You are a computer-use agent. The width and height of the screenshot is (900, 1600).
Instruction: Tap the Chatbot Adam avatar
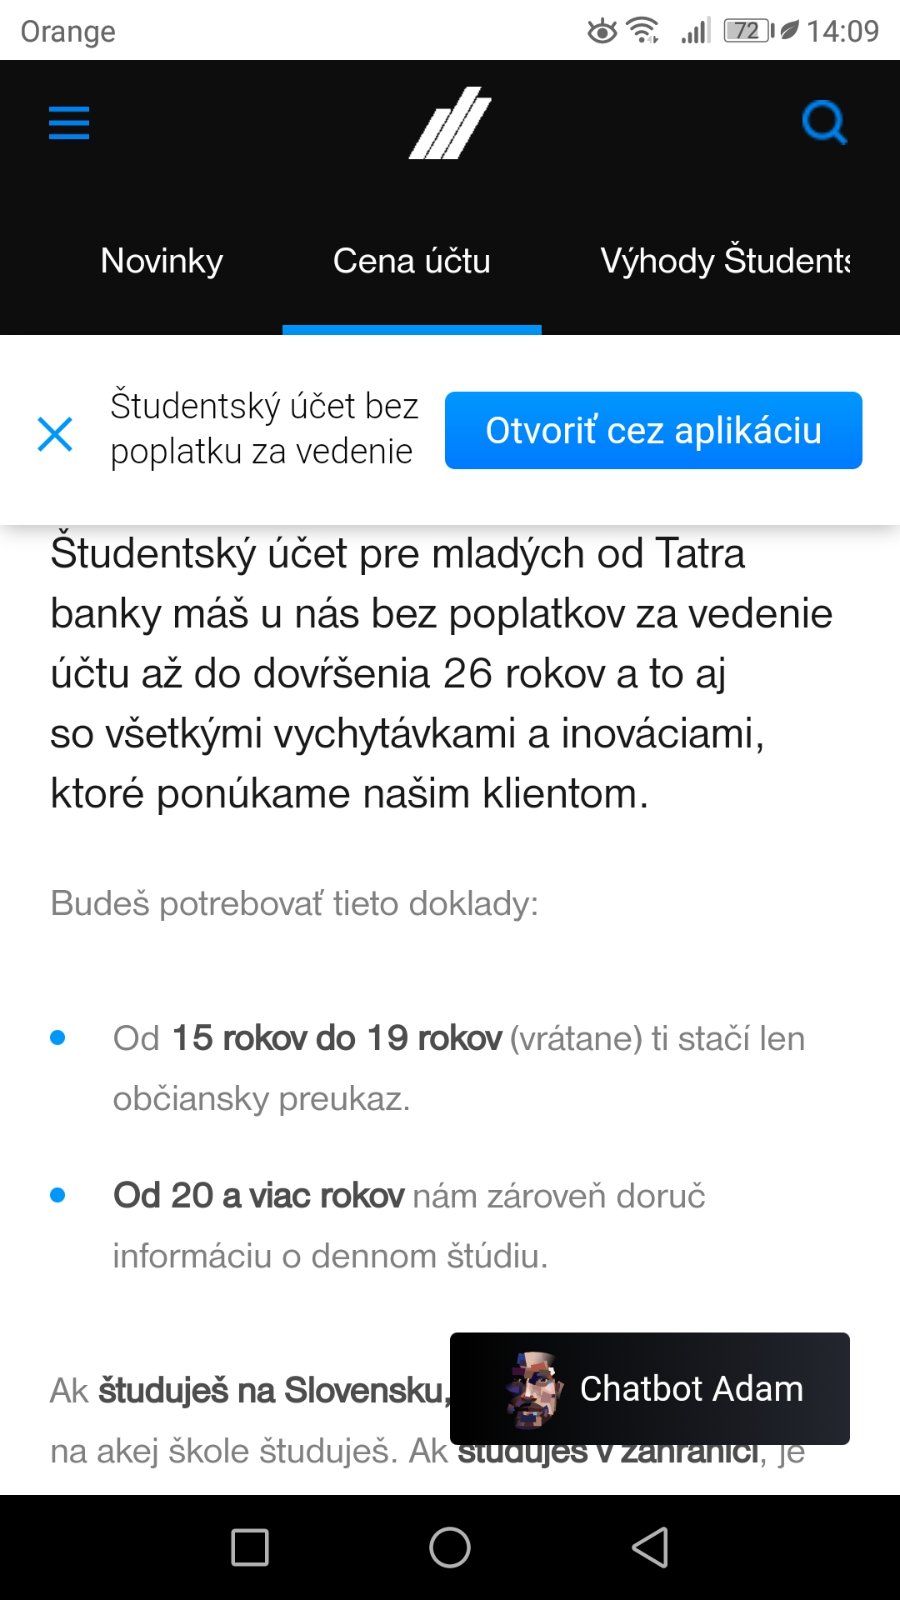[x=532, y=1388]
